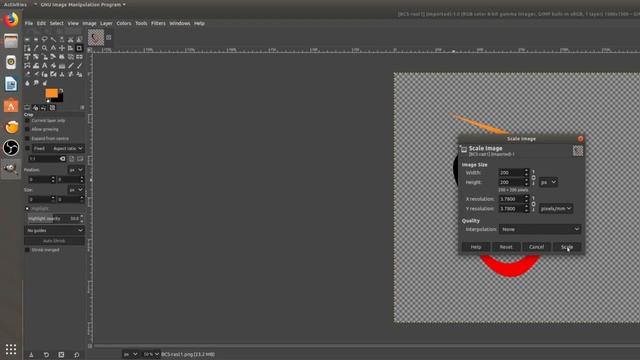This screenshot has width=640, height=360.
Task: Reset colors to default black and white
Action: [48, 101]
